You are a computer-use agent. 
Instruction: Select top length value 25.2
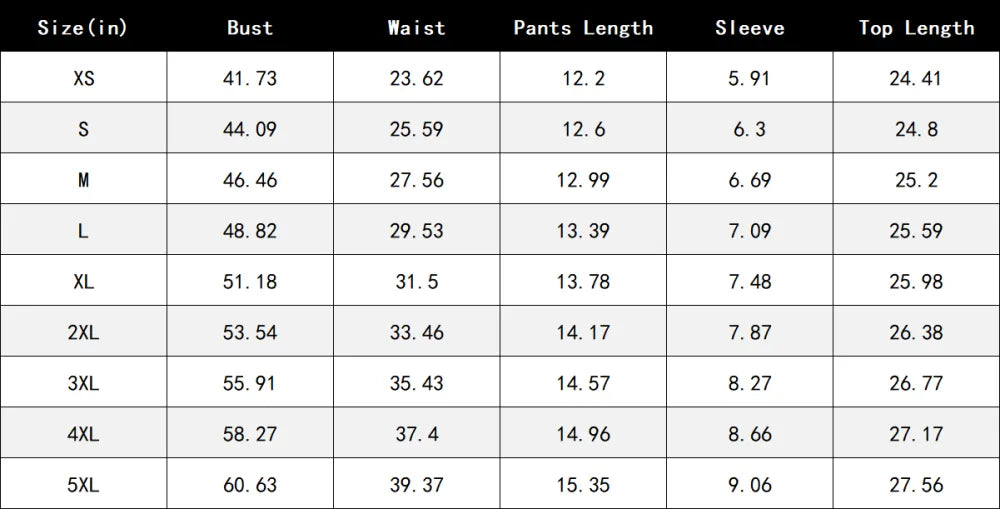[916, 180]
